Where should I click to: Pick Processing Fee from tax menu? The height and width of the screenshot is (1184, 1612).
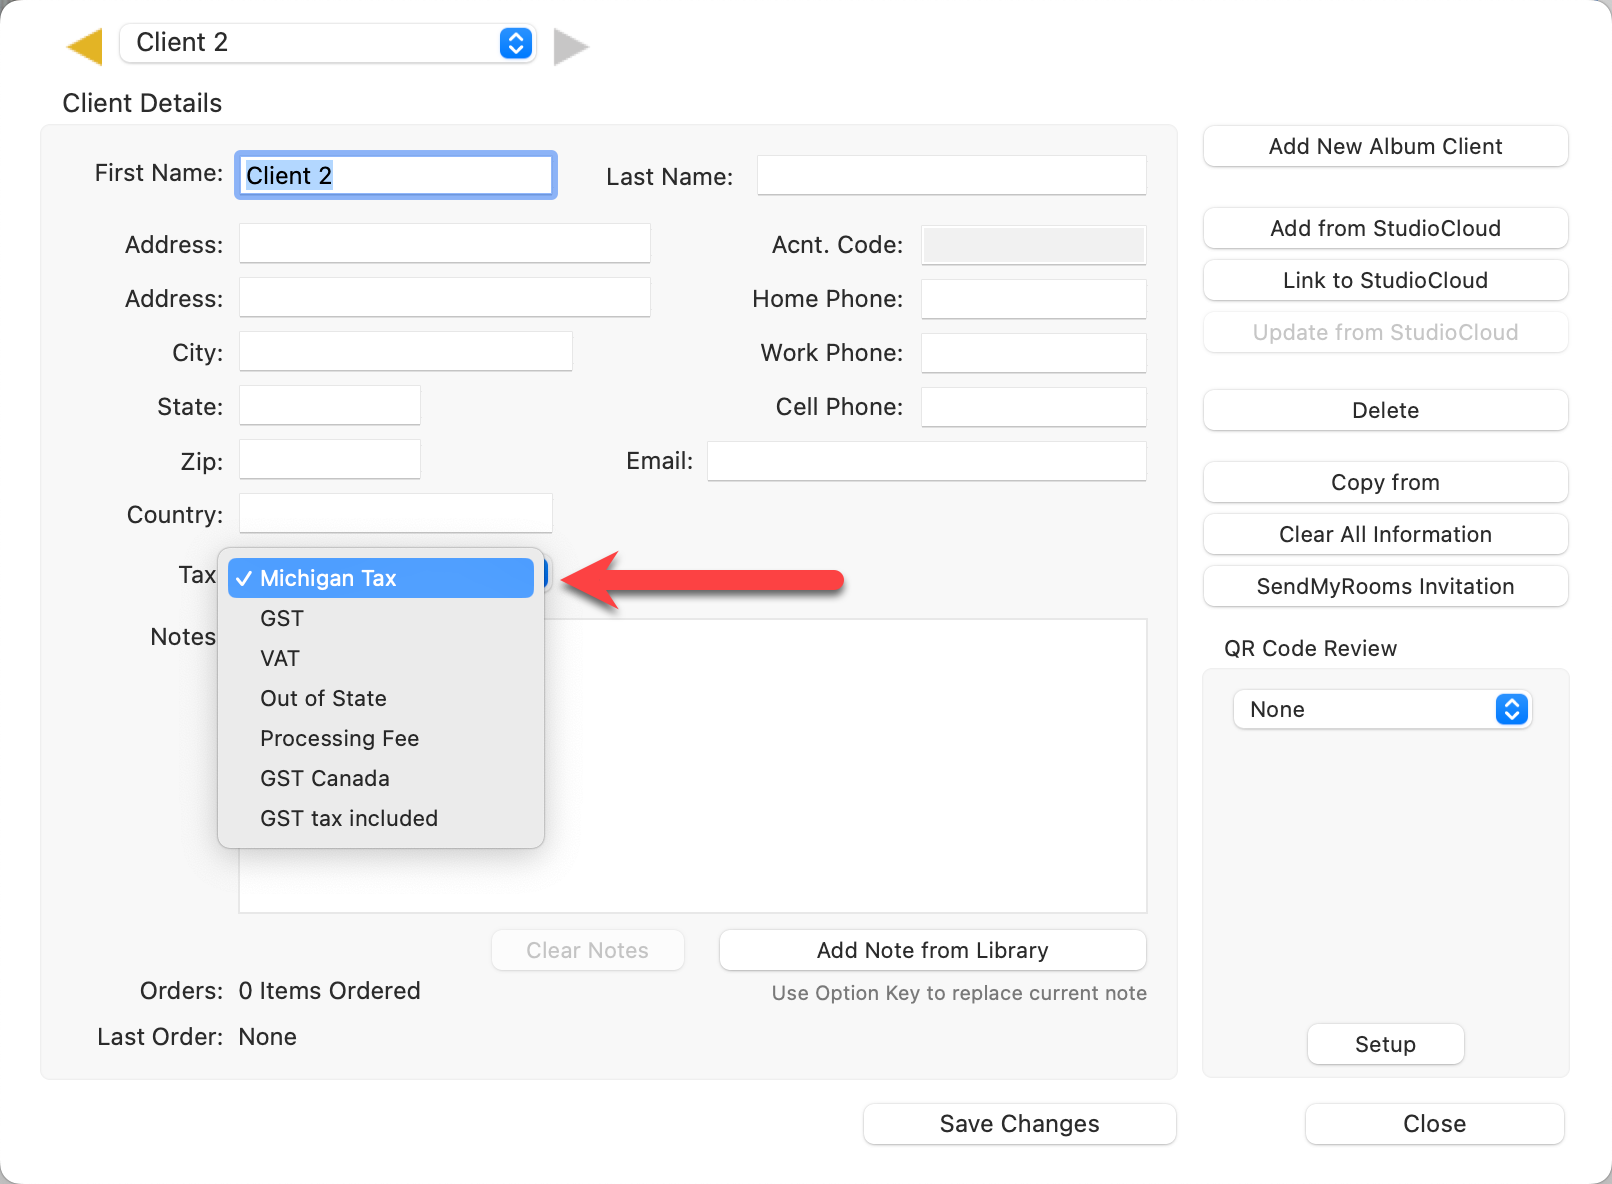tap(339, 738)
